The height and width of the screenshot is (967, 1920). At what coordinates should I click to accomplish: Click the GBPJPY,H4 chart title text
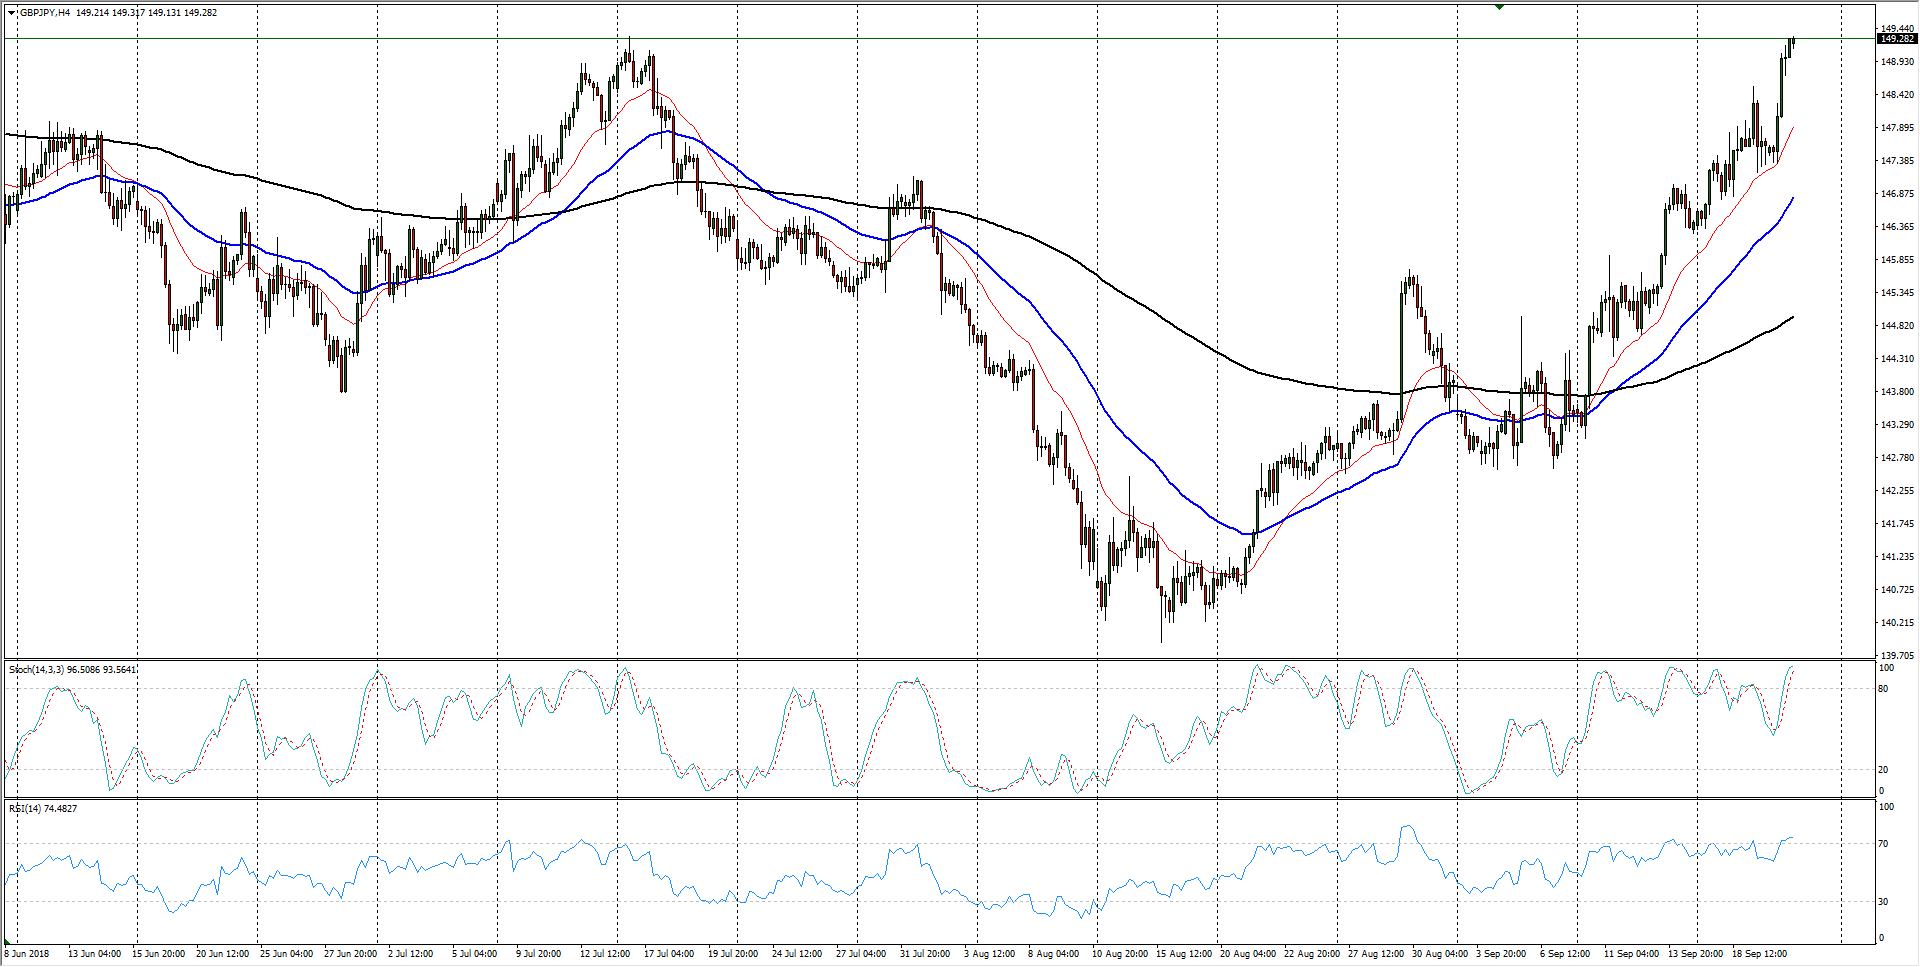click(44, 13)
